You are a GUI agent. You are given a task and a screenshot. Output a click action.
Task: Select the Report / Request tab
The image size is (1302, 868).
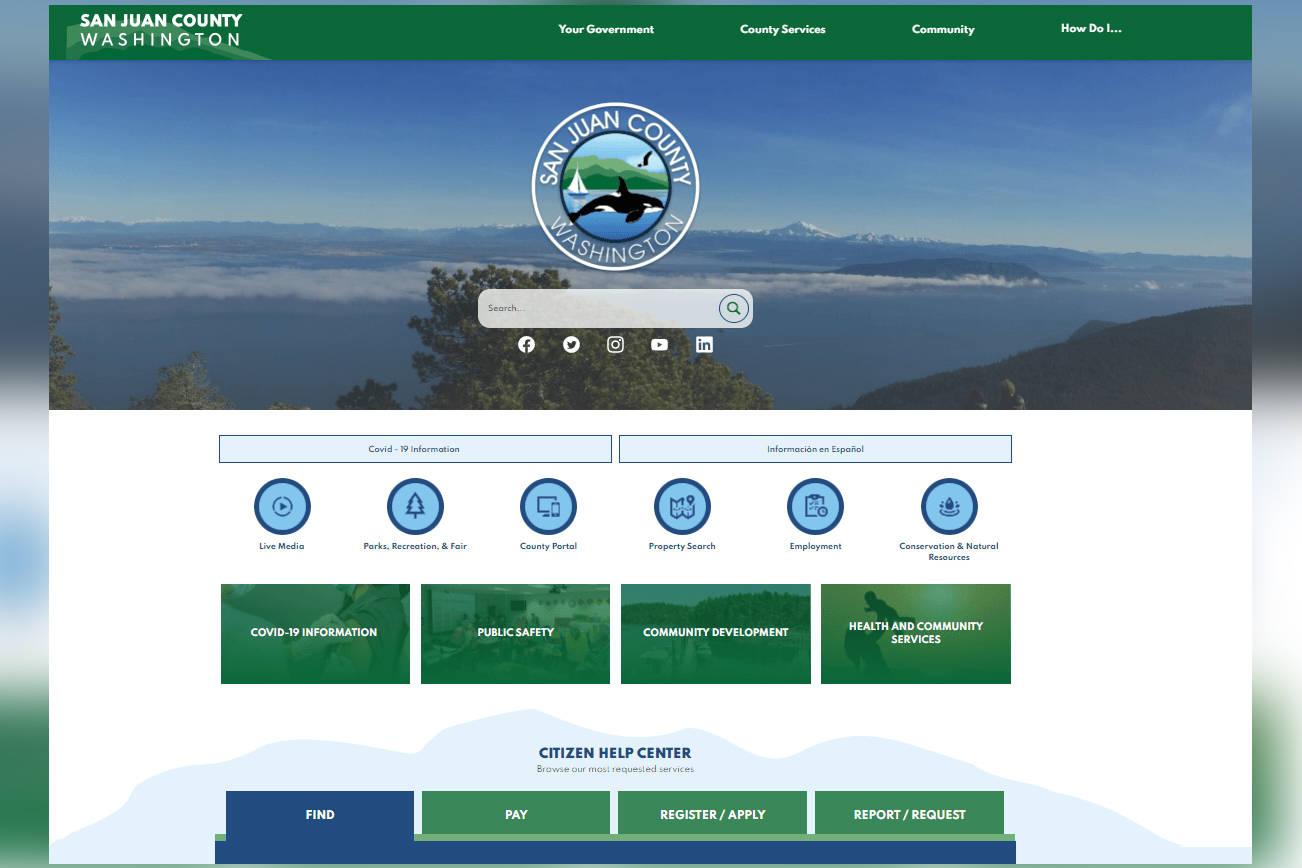(x=909, y=814)
